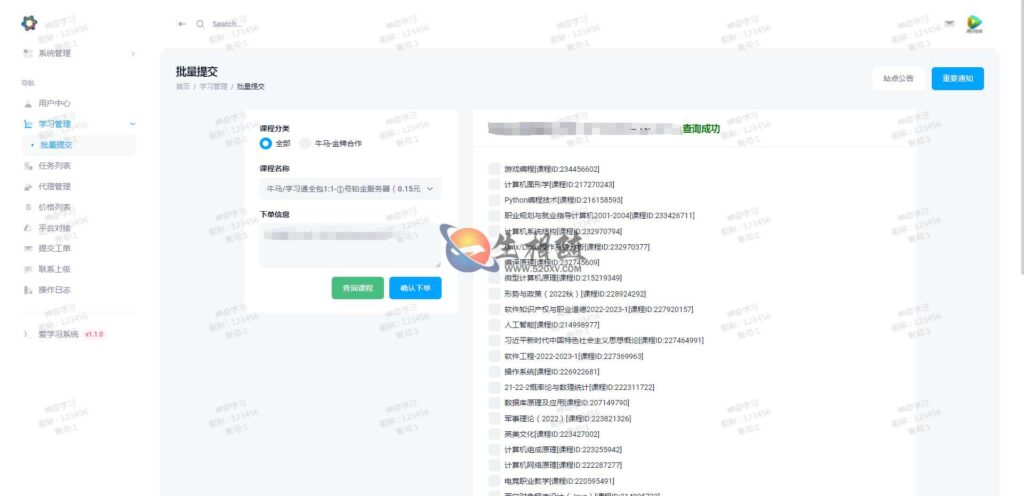Select the 牛马-金牌合作 radio option
Viewport: 1024px width, 496px height.
tap(305, 144)
